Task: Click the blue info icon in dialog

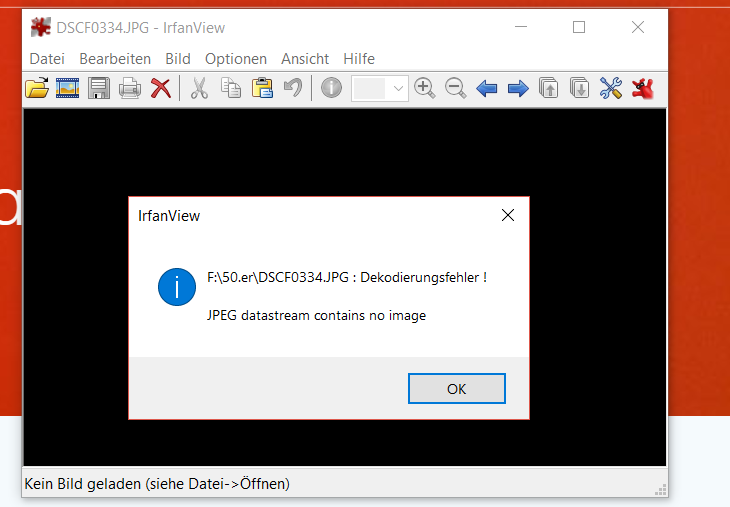Action: (177, 287)
